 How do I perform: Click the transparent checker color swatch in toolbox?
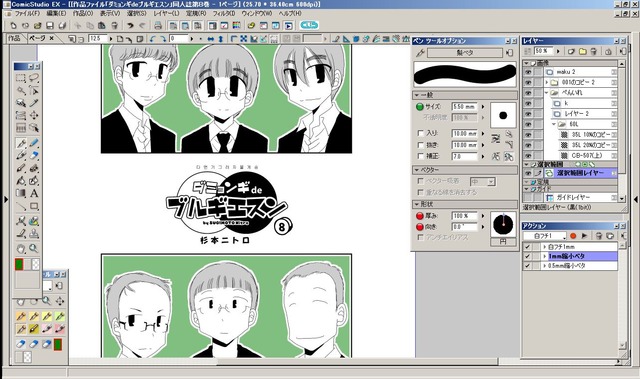[x=36, y=264]
